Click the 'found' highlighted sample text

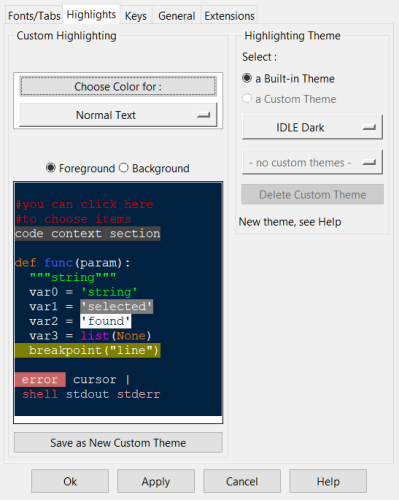click(106, 321)
